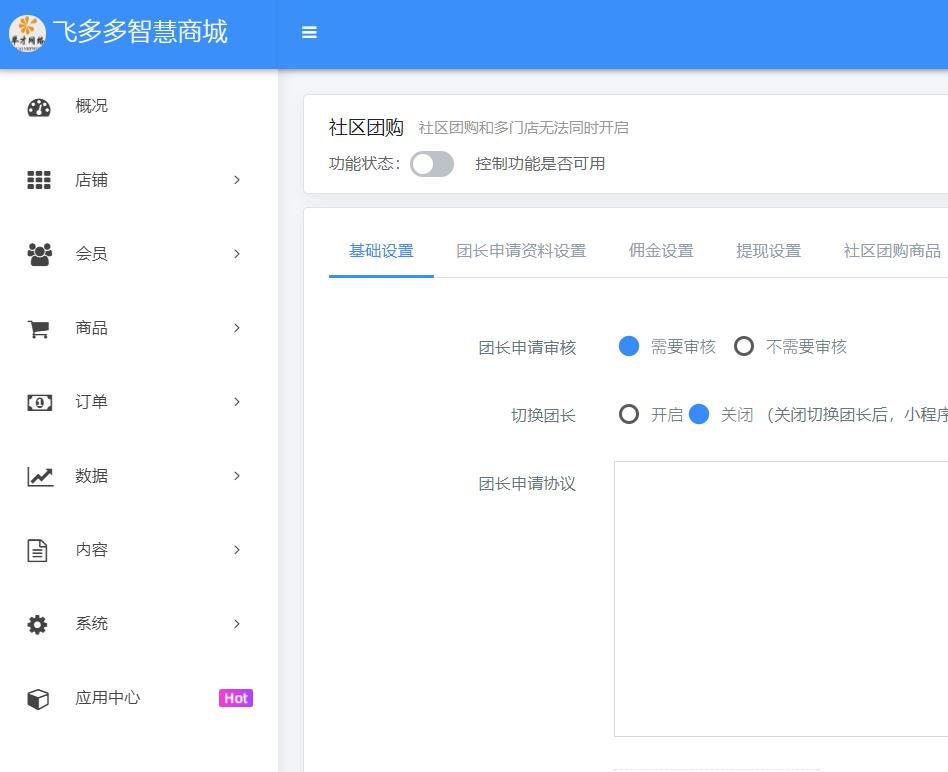Open the 订单 sidebar menu label
Image resolution: width=948 pixels, height=772 pixels.
(91, 402)
